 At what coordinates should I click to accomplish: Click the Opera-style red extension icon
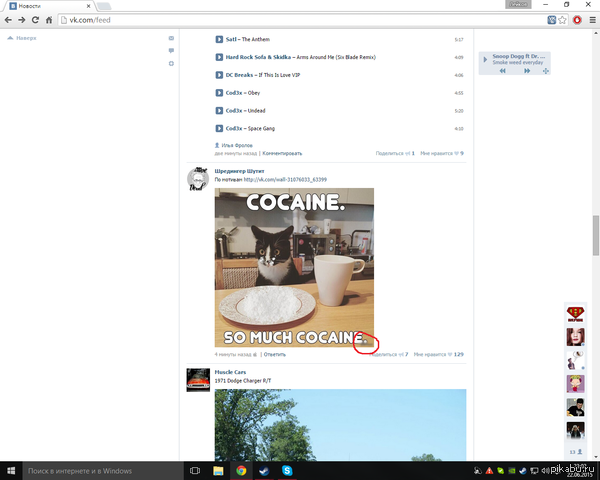point(577,20)
